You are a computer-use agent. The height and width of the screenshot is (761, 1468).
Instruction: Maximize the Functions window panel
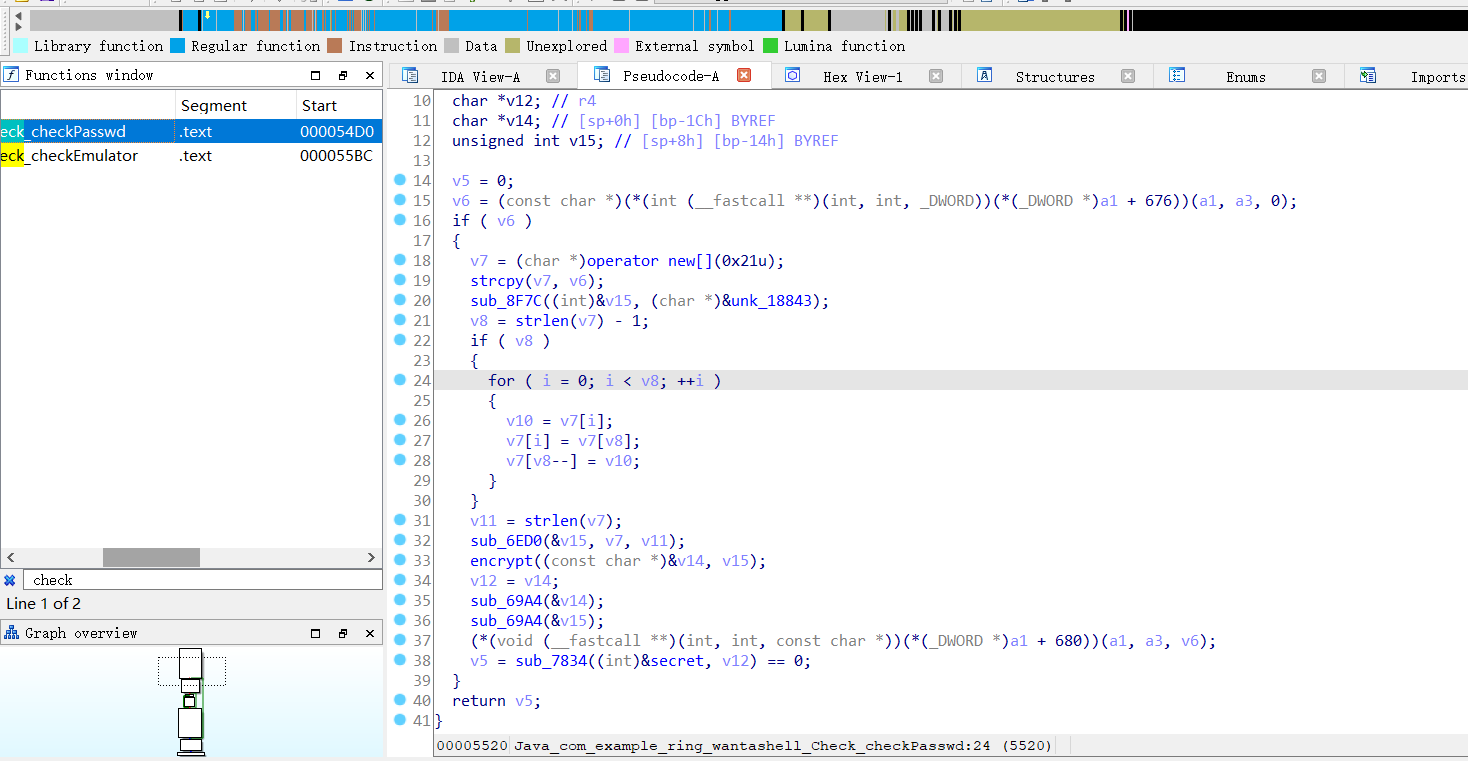pyautogui.click(x=316, y=75)
